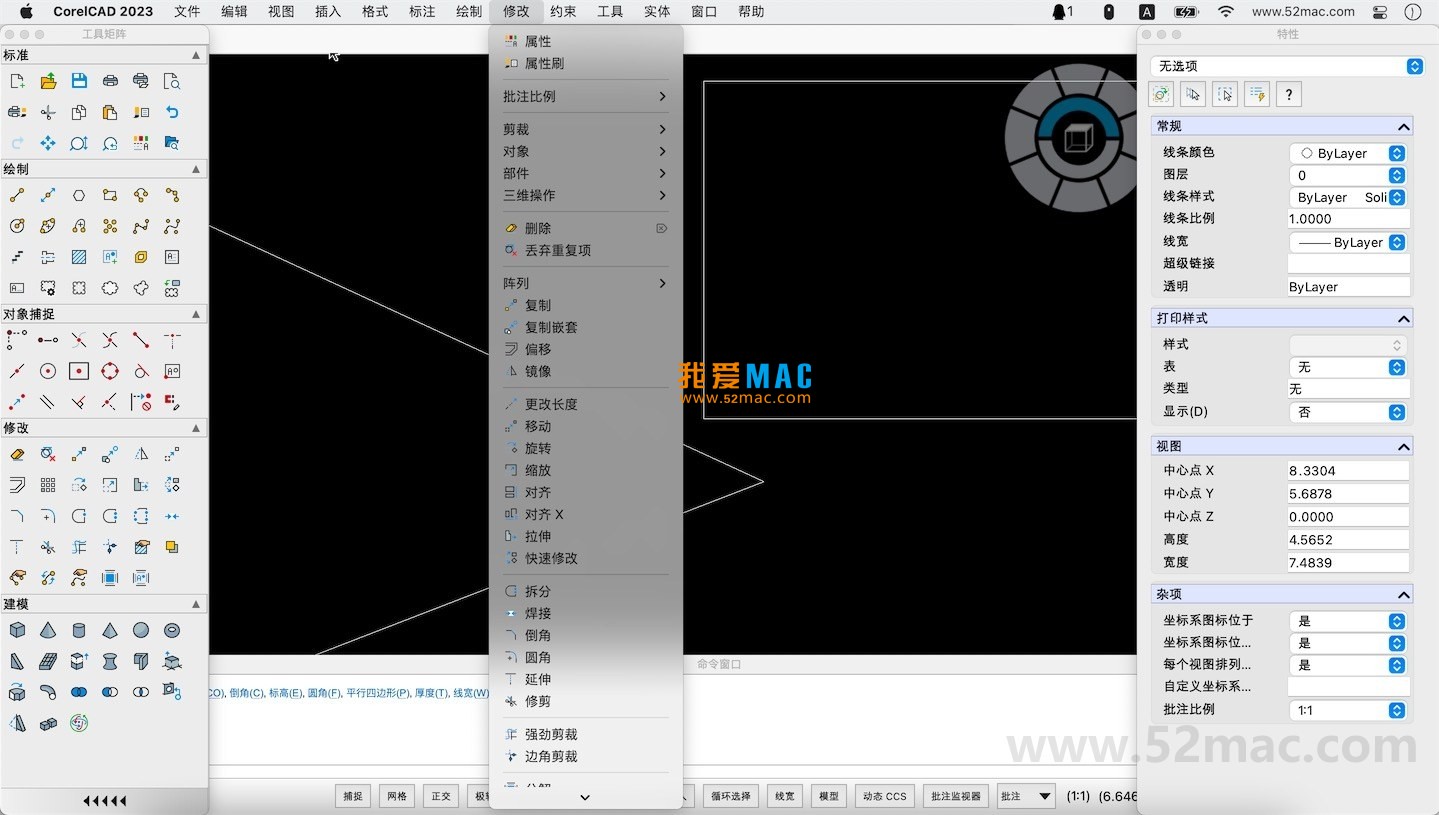1439x815 pixels.
Task: Select the Circle tool in 绘制
Action: click(17, 226)
